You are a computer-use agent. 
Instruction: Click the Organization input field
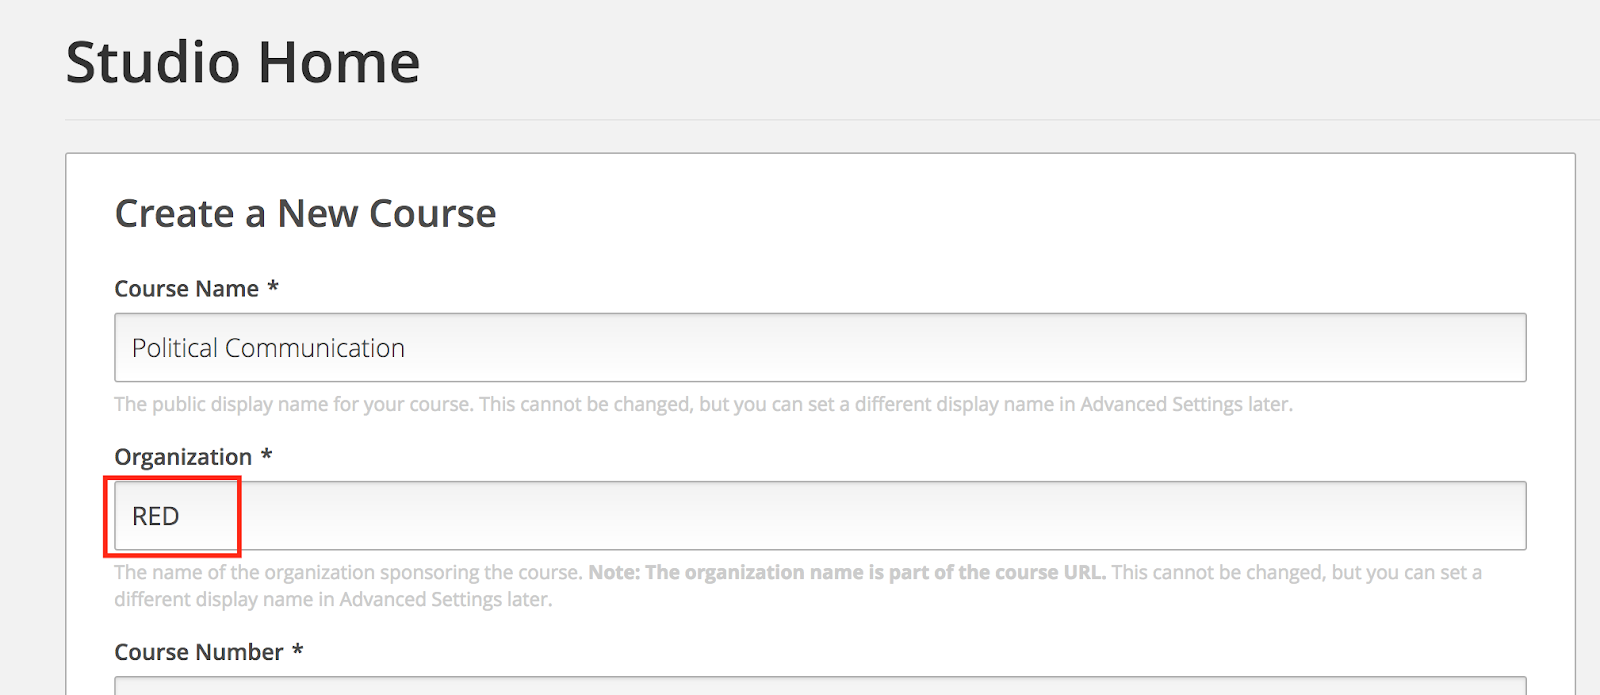click(800, 515)
